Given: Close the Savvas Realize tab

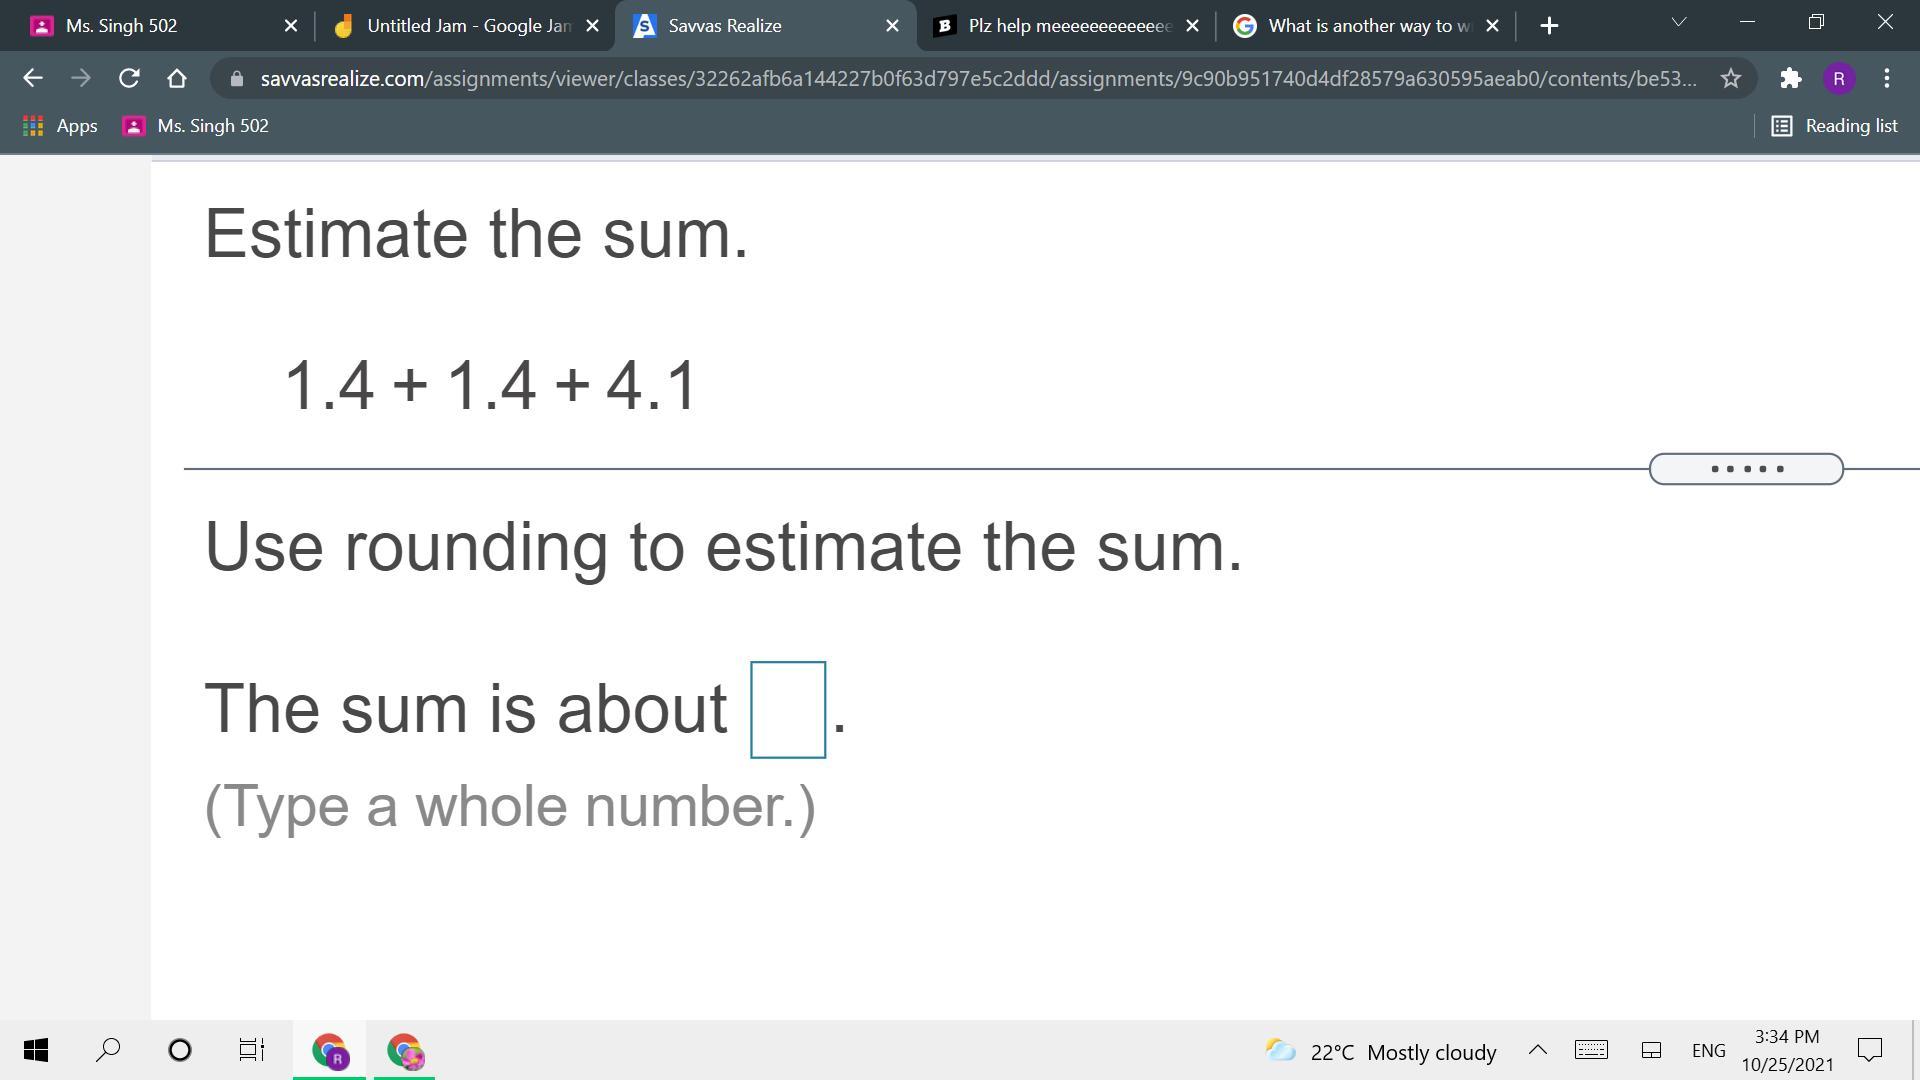Looking at the screenshot, I should pos(892,26).
